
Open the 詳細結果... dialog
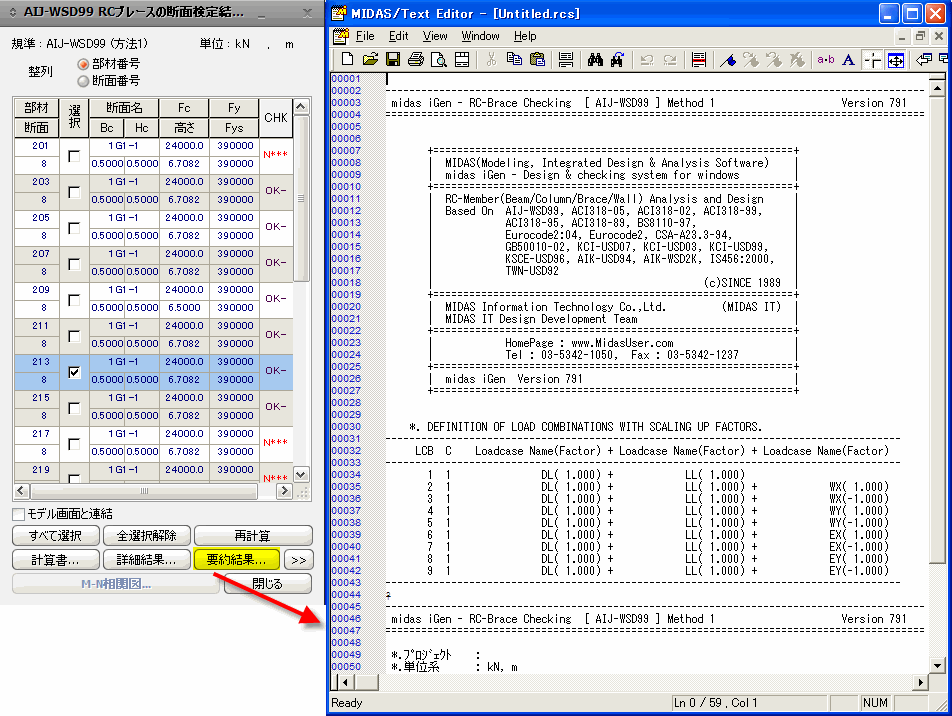tap(147, 560)
